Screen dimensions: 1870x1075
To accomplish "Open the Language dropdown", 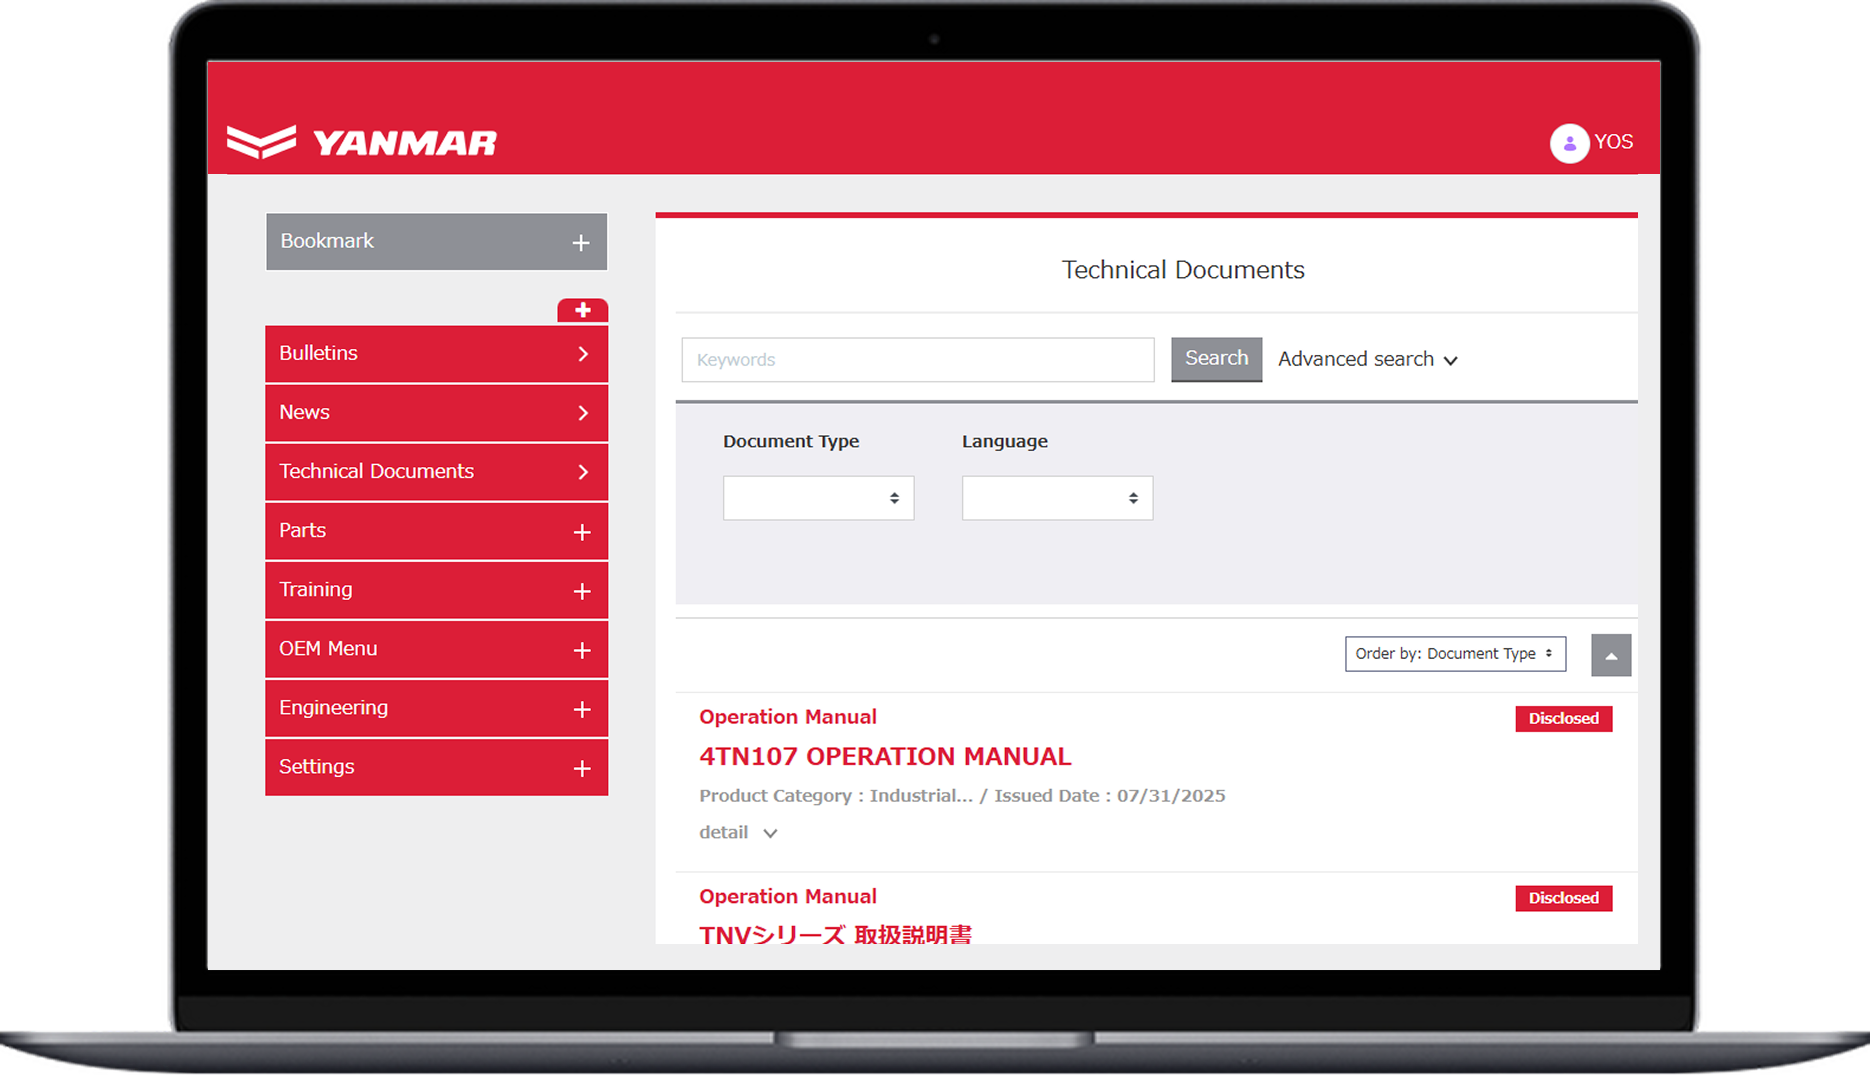I will click(1057, 497).
